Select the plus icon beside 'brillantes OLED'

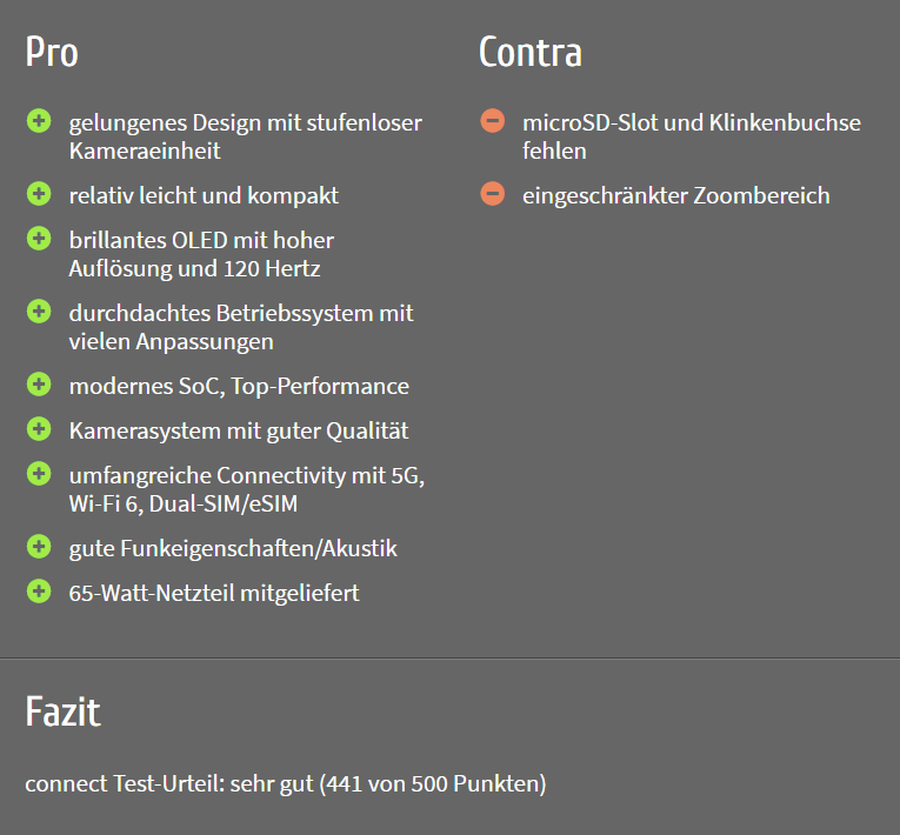39,238
